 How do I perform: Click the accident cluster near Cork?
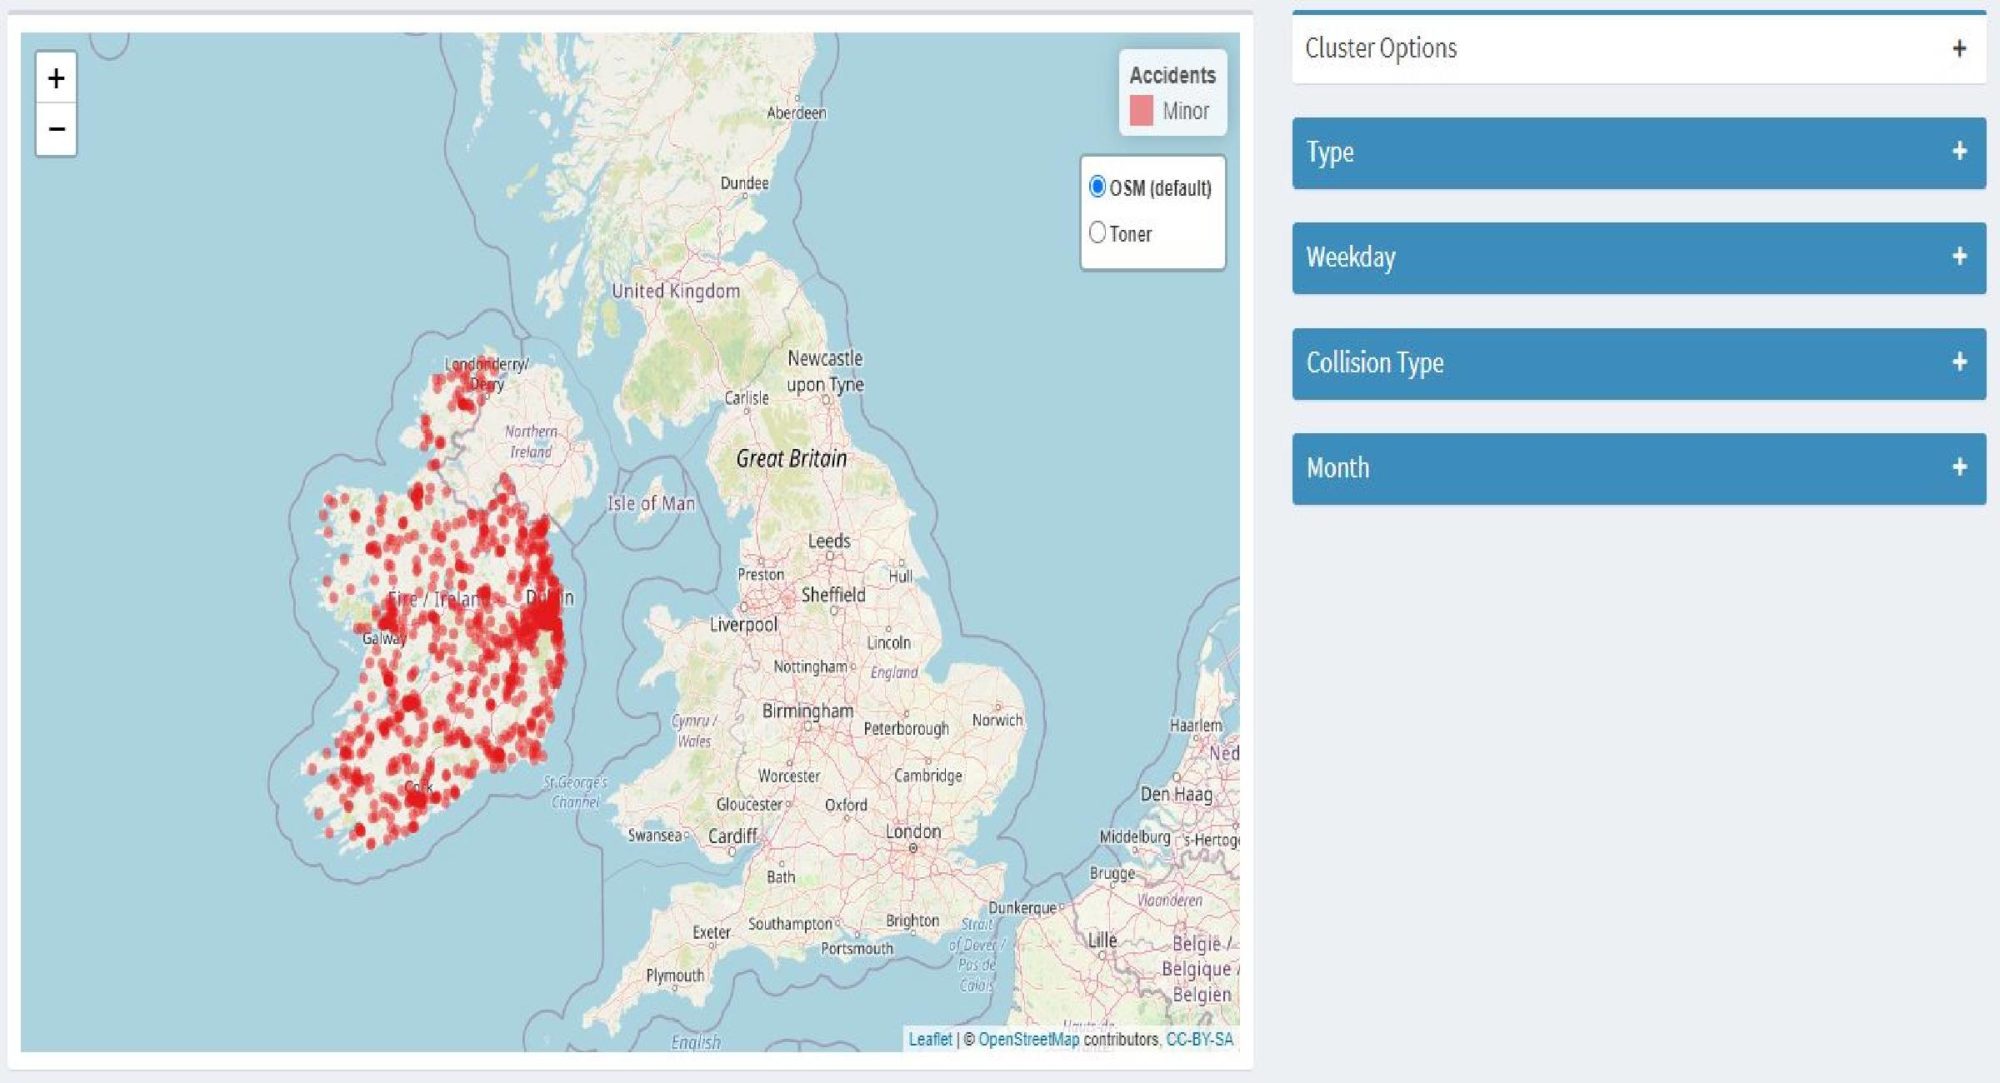tap(418, 798)
